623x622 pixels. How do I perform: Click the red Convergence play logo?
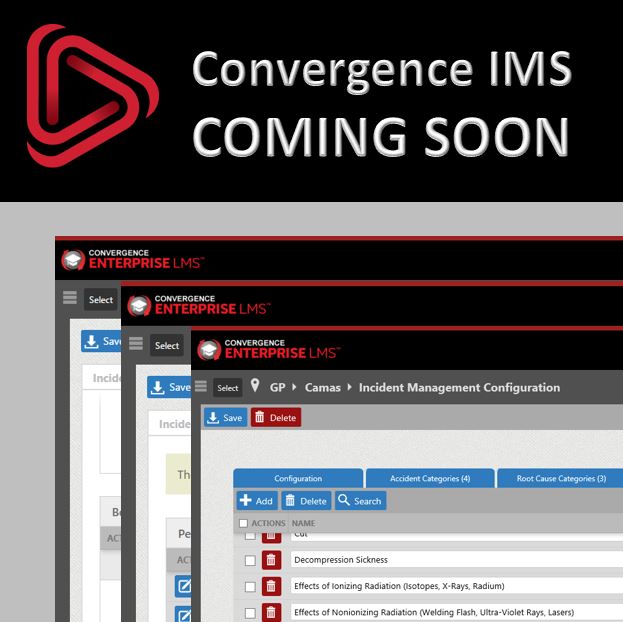click(x=92, y=95)
